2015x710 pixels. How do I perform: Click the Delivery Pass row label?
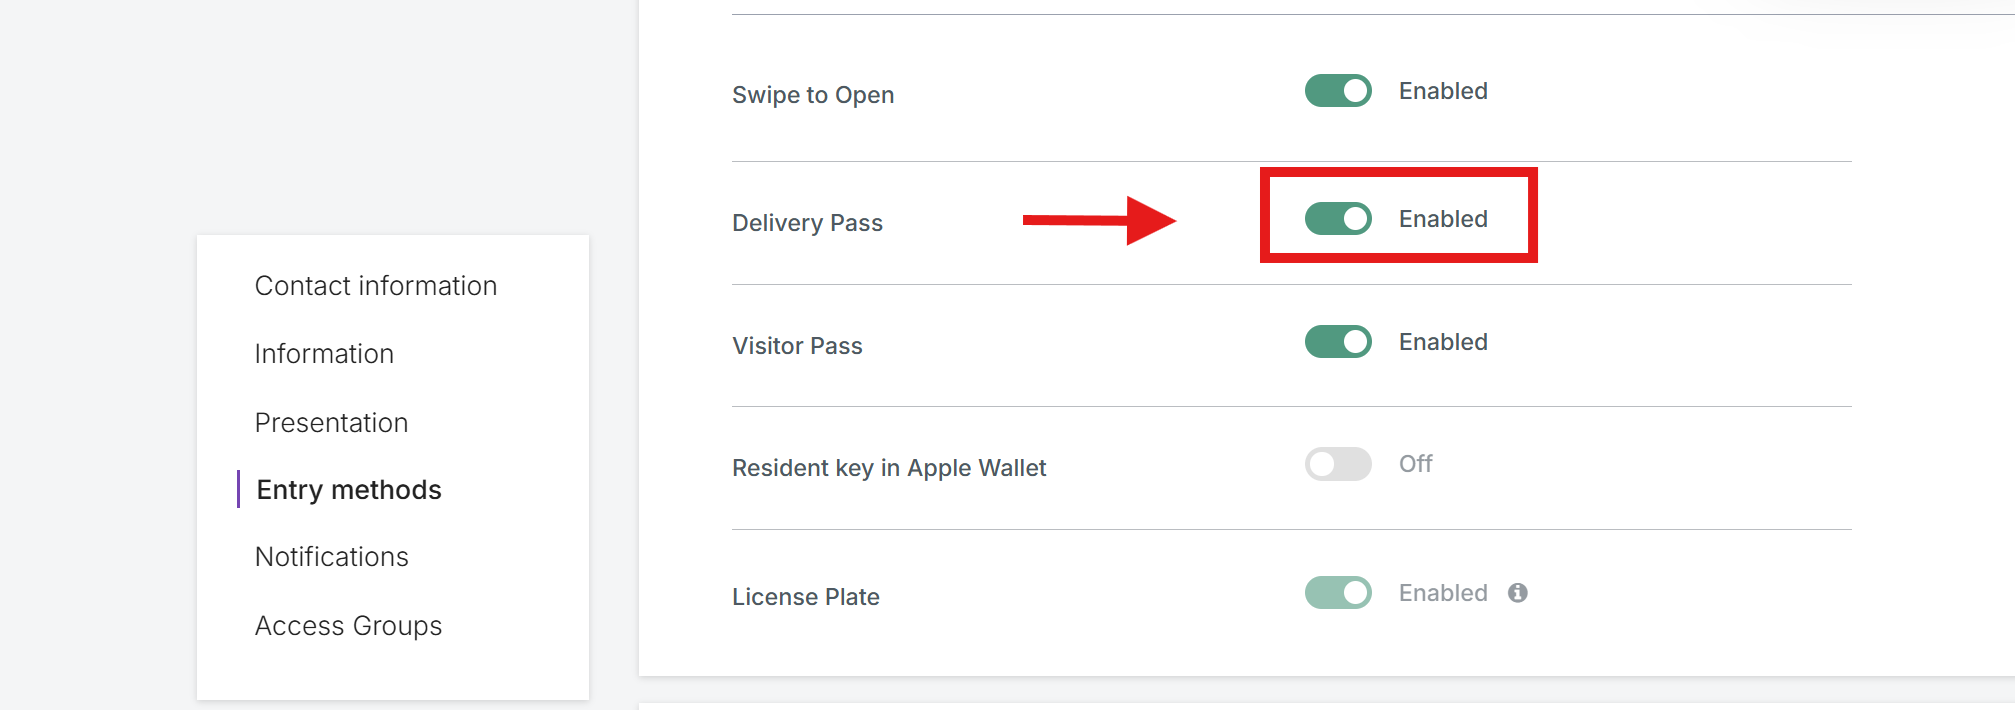click(807, 223)
